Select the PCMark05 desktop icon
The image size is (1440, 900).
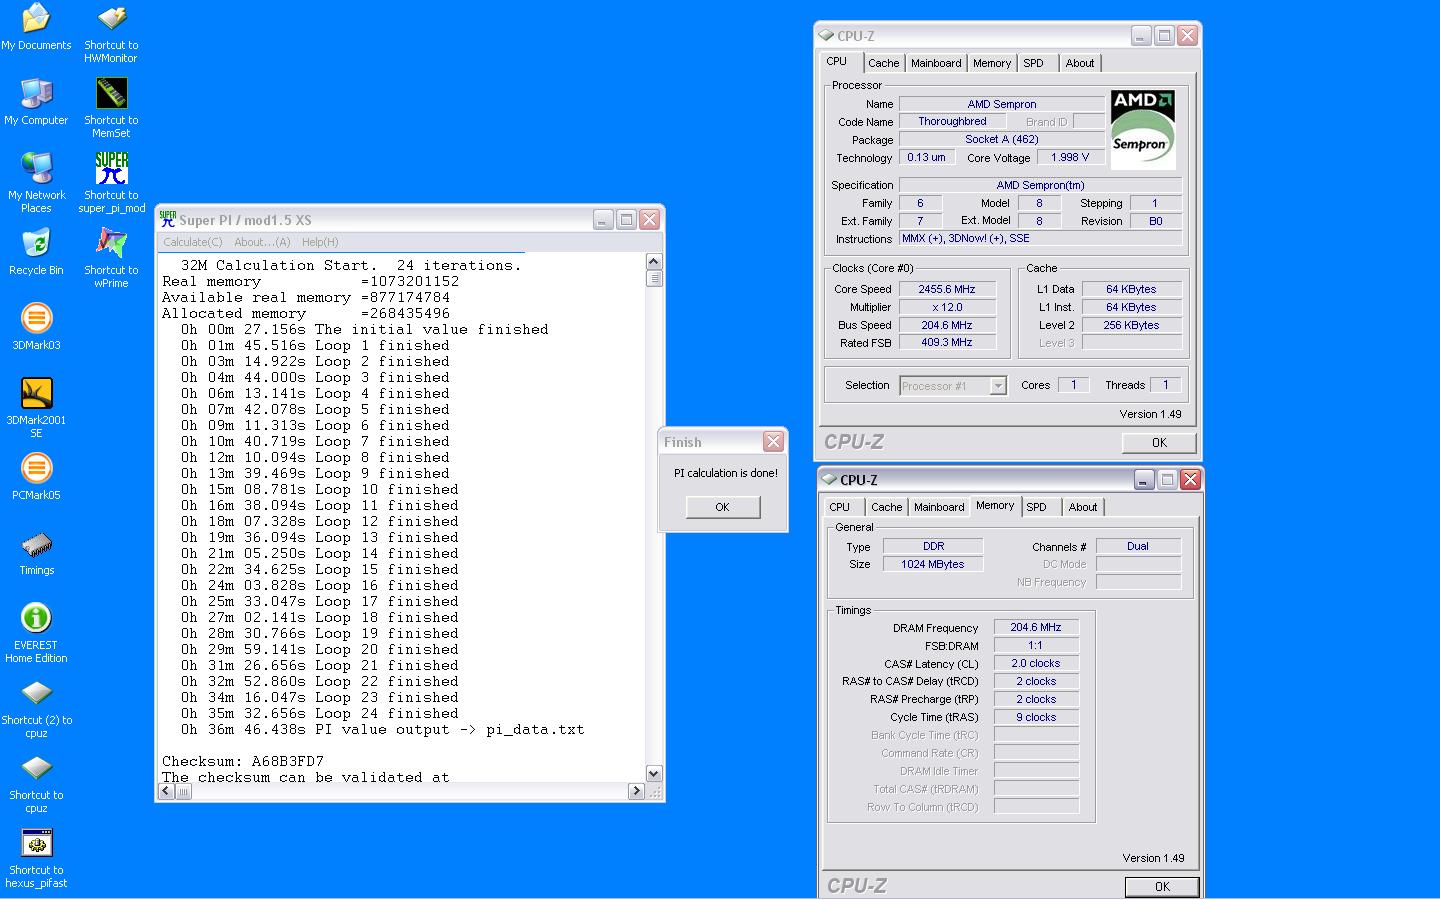tap(36, 476)
